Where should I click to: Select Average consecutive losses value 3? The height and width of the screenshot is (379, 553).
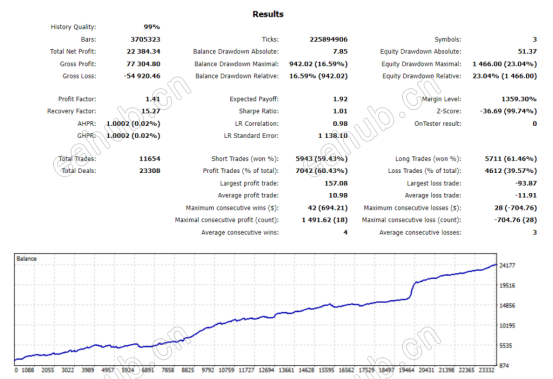535,232
